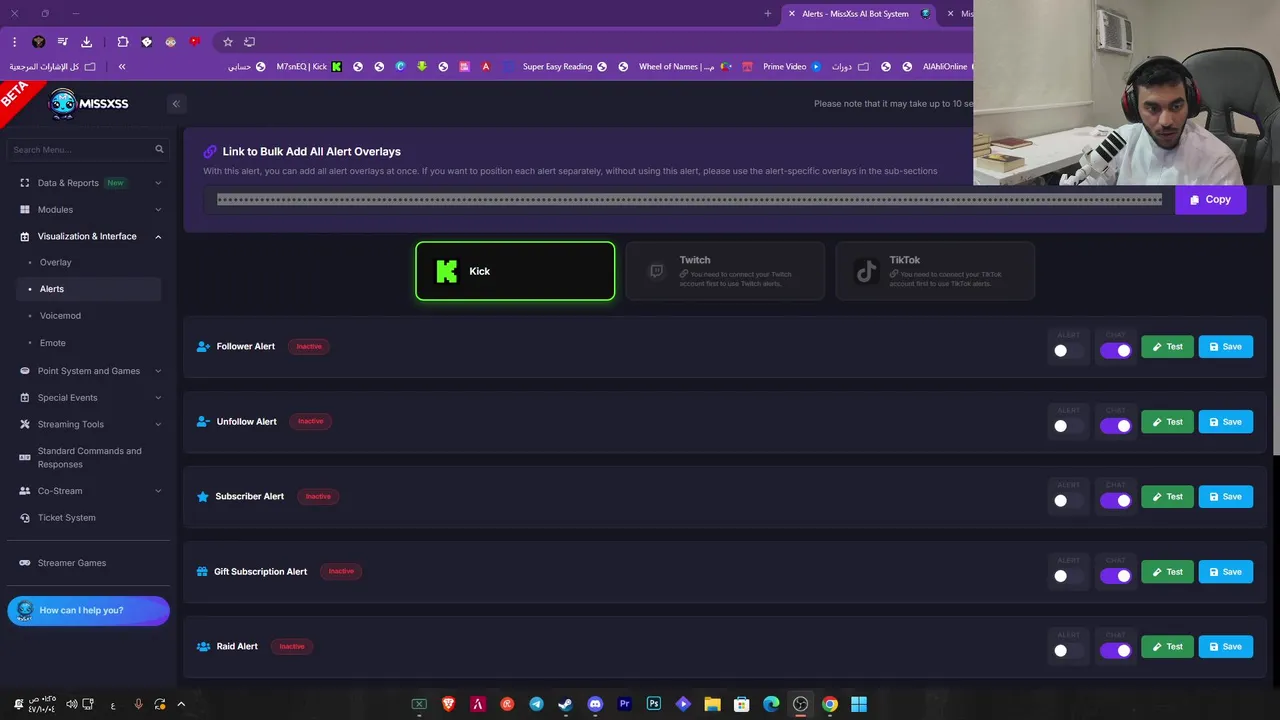The width and height of the screenshot is (1280, 720).
Task: Launch Photoshop from the taskbar
Action: [654, 704]
